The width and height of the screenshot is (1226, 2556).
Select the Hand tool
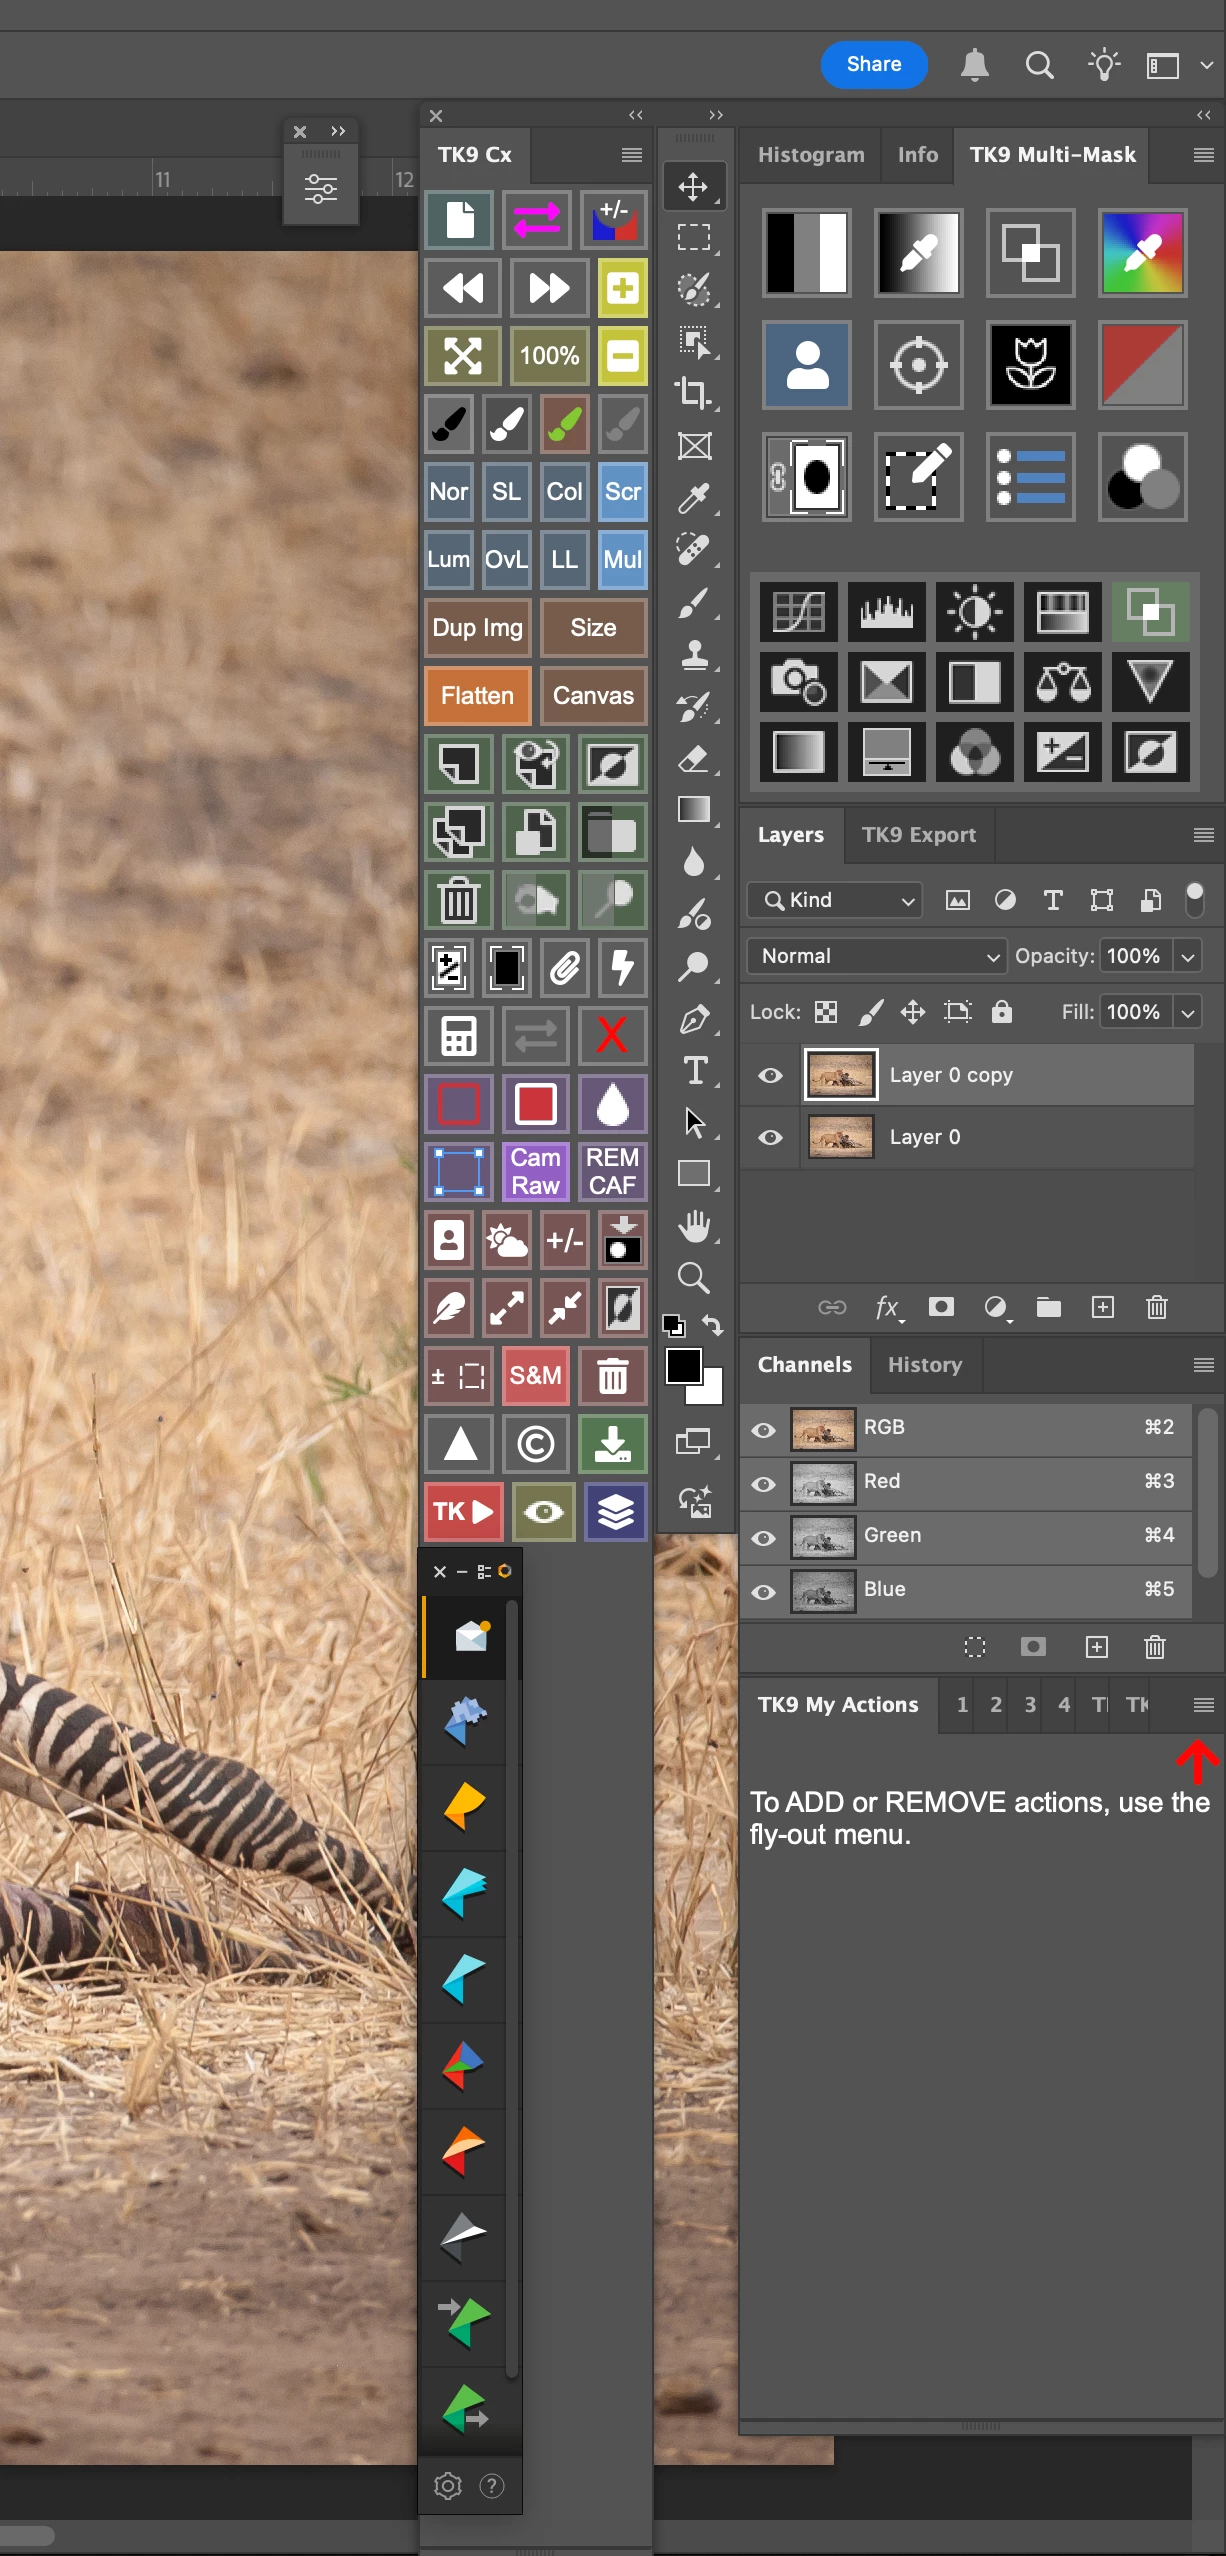point(693,1226)
